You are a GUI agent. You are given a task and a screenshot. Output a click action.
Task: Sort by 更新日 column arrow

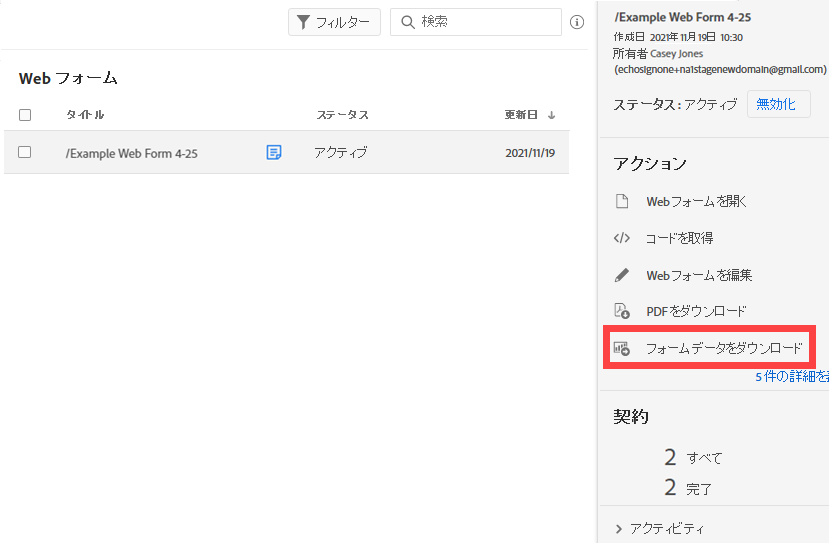pyautogui.click(x=552, y=115)
